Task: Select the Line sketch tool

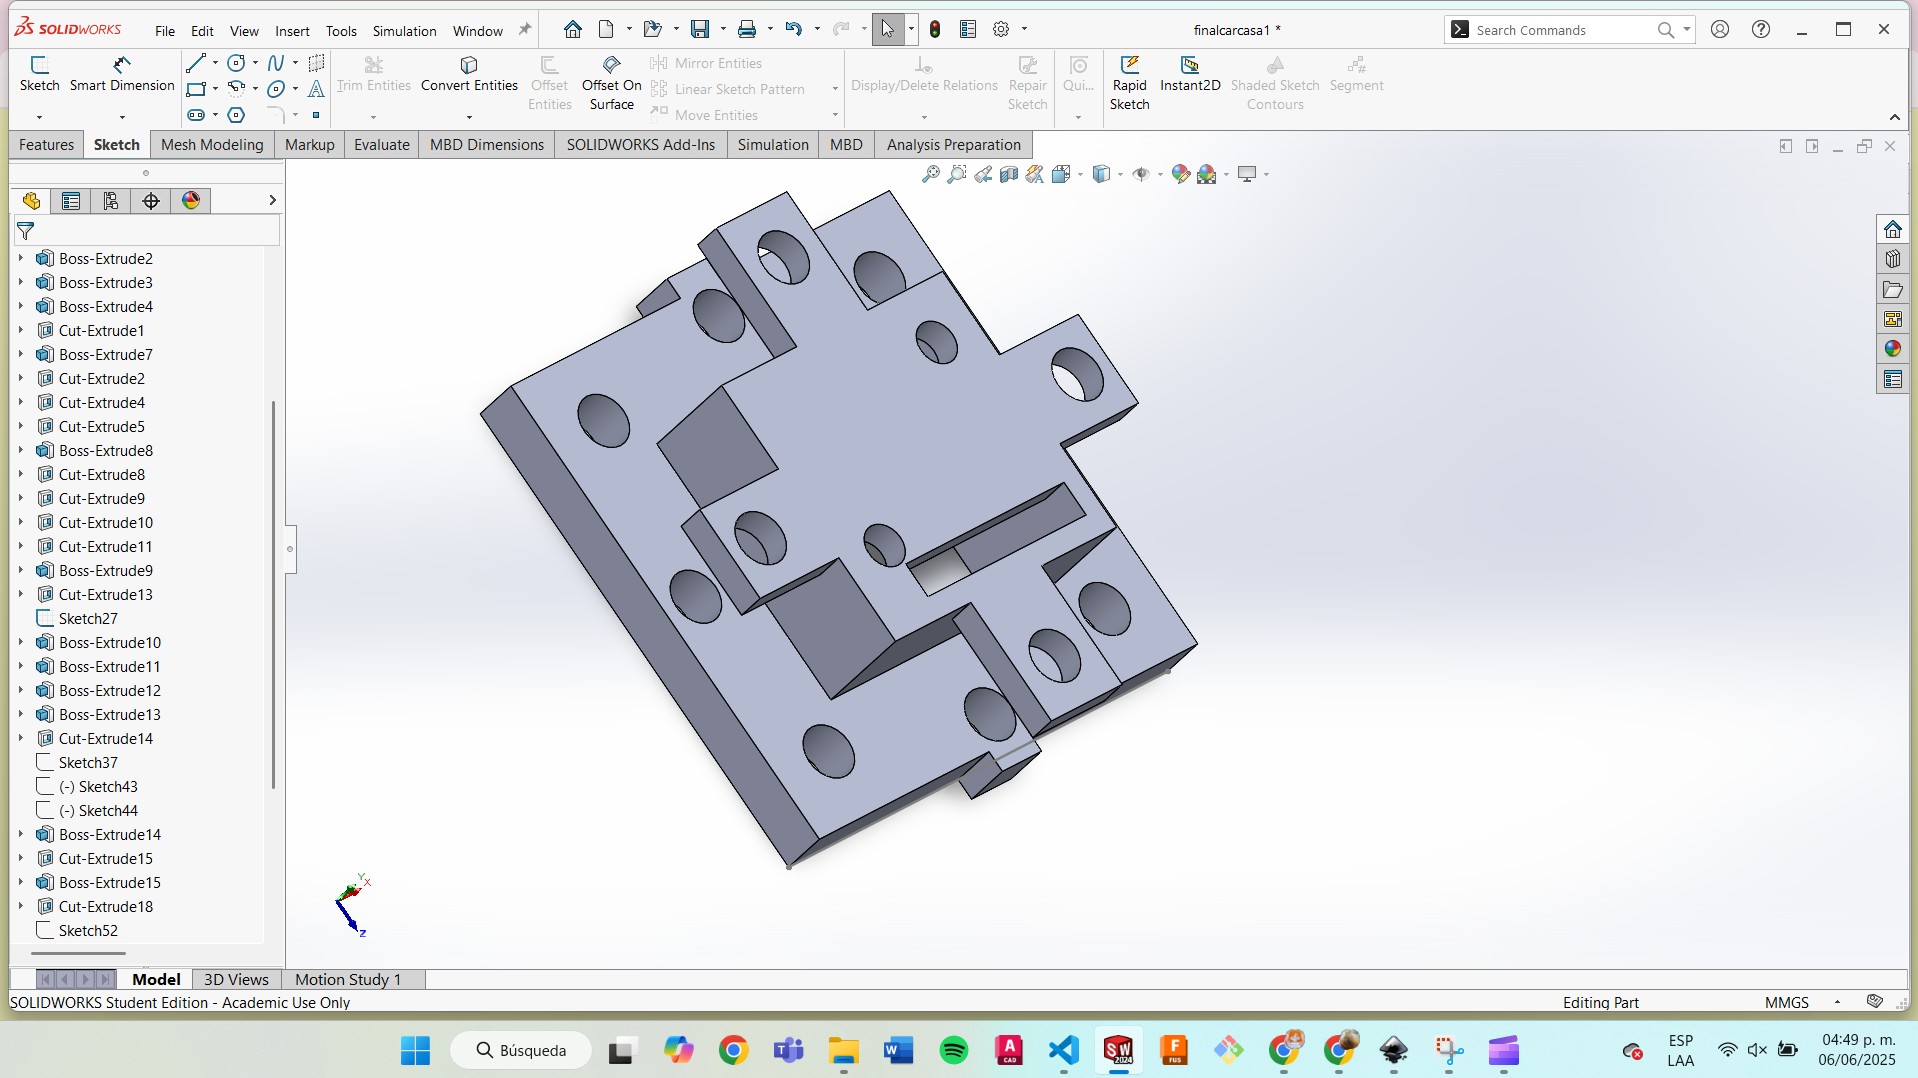Action: pyautogui.click(x=196, y=63)
